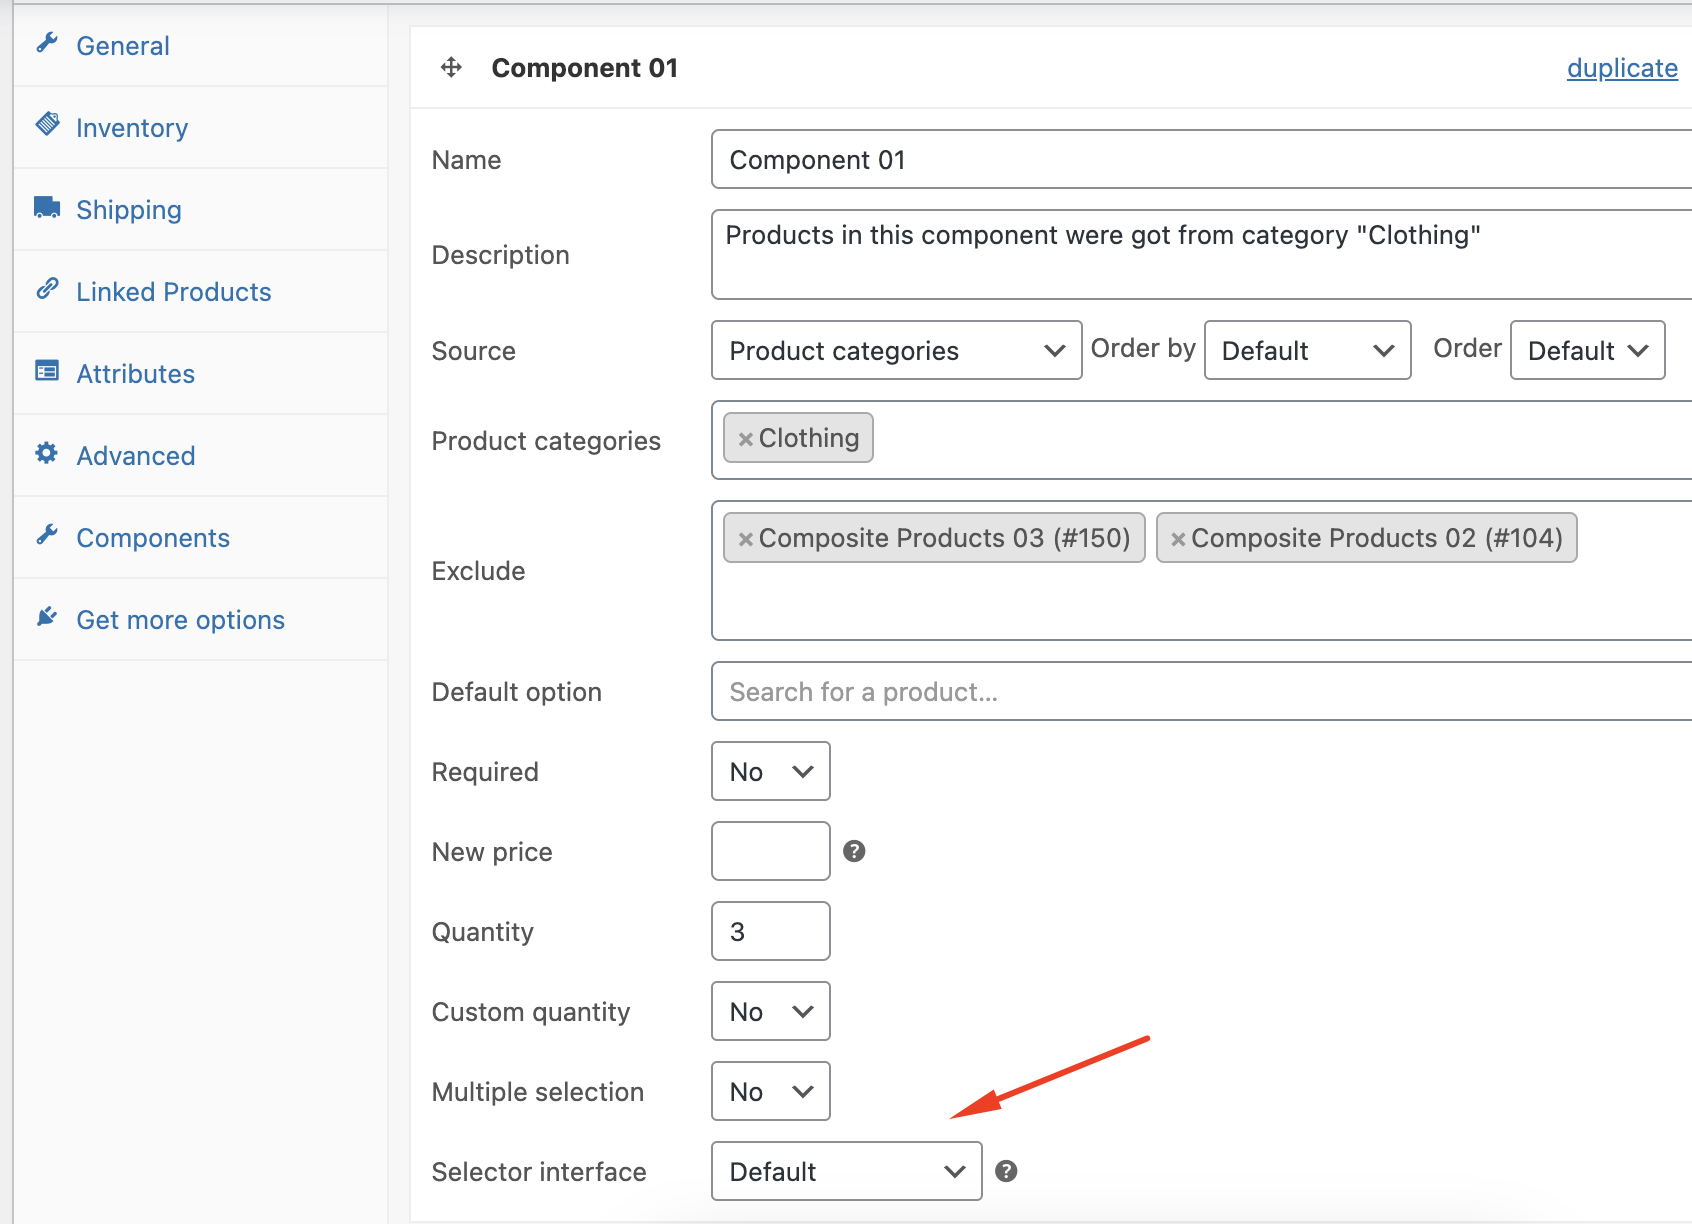The height and width of the screenshot is (1224, 1692).
Task: Open Get more options
Action: click(180, 620)
